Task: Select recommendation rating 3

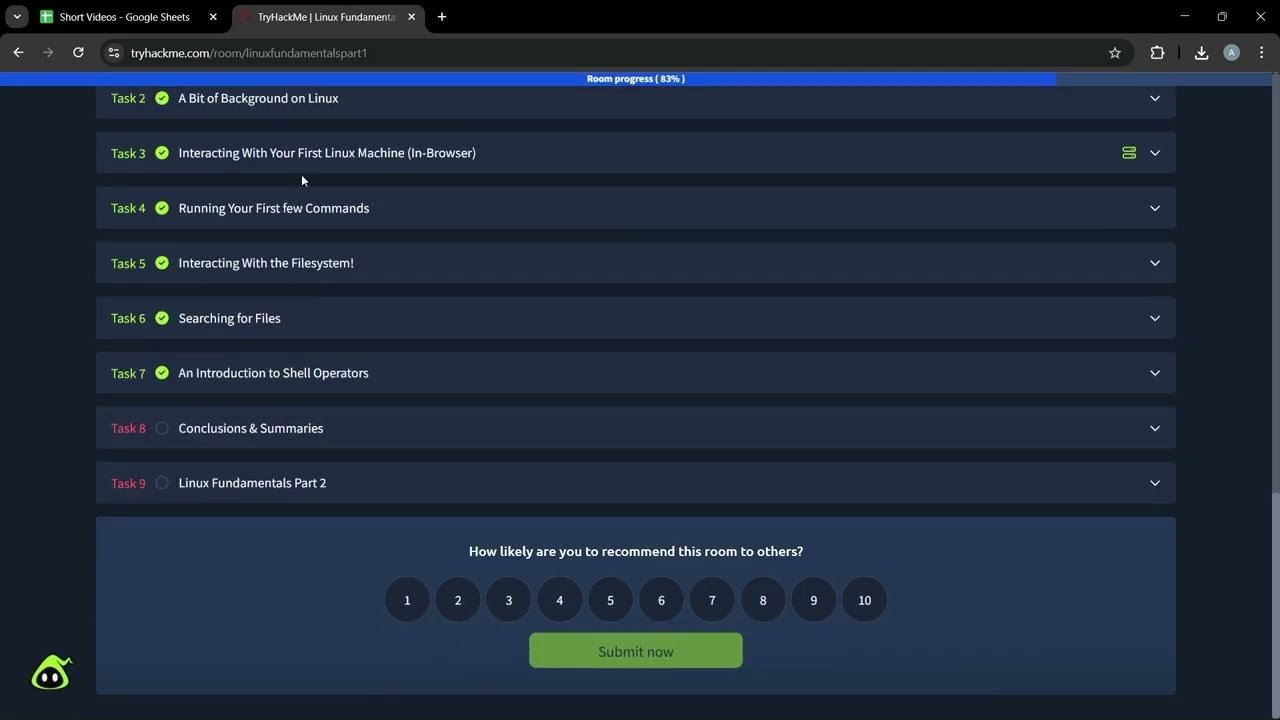Action: point(509,600)
